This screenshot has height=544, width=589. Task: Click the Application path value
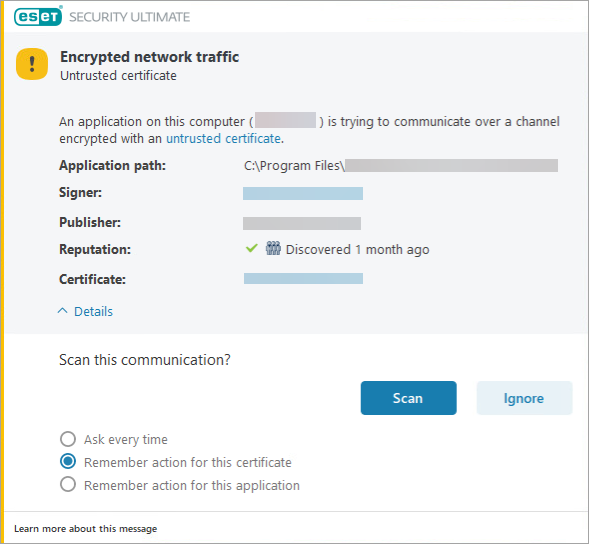tap(401, 165)
